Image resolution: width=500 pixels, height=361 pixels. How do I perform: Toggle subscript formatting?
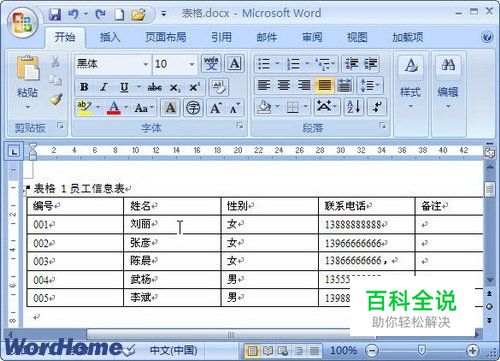(x=175, y=88)
